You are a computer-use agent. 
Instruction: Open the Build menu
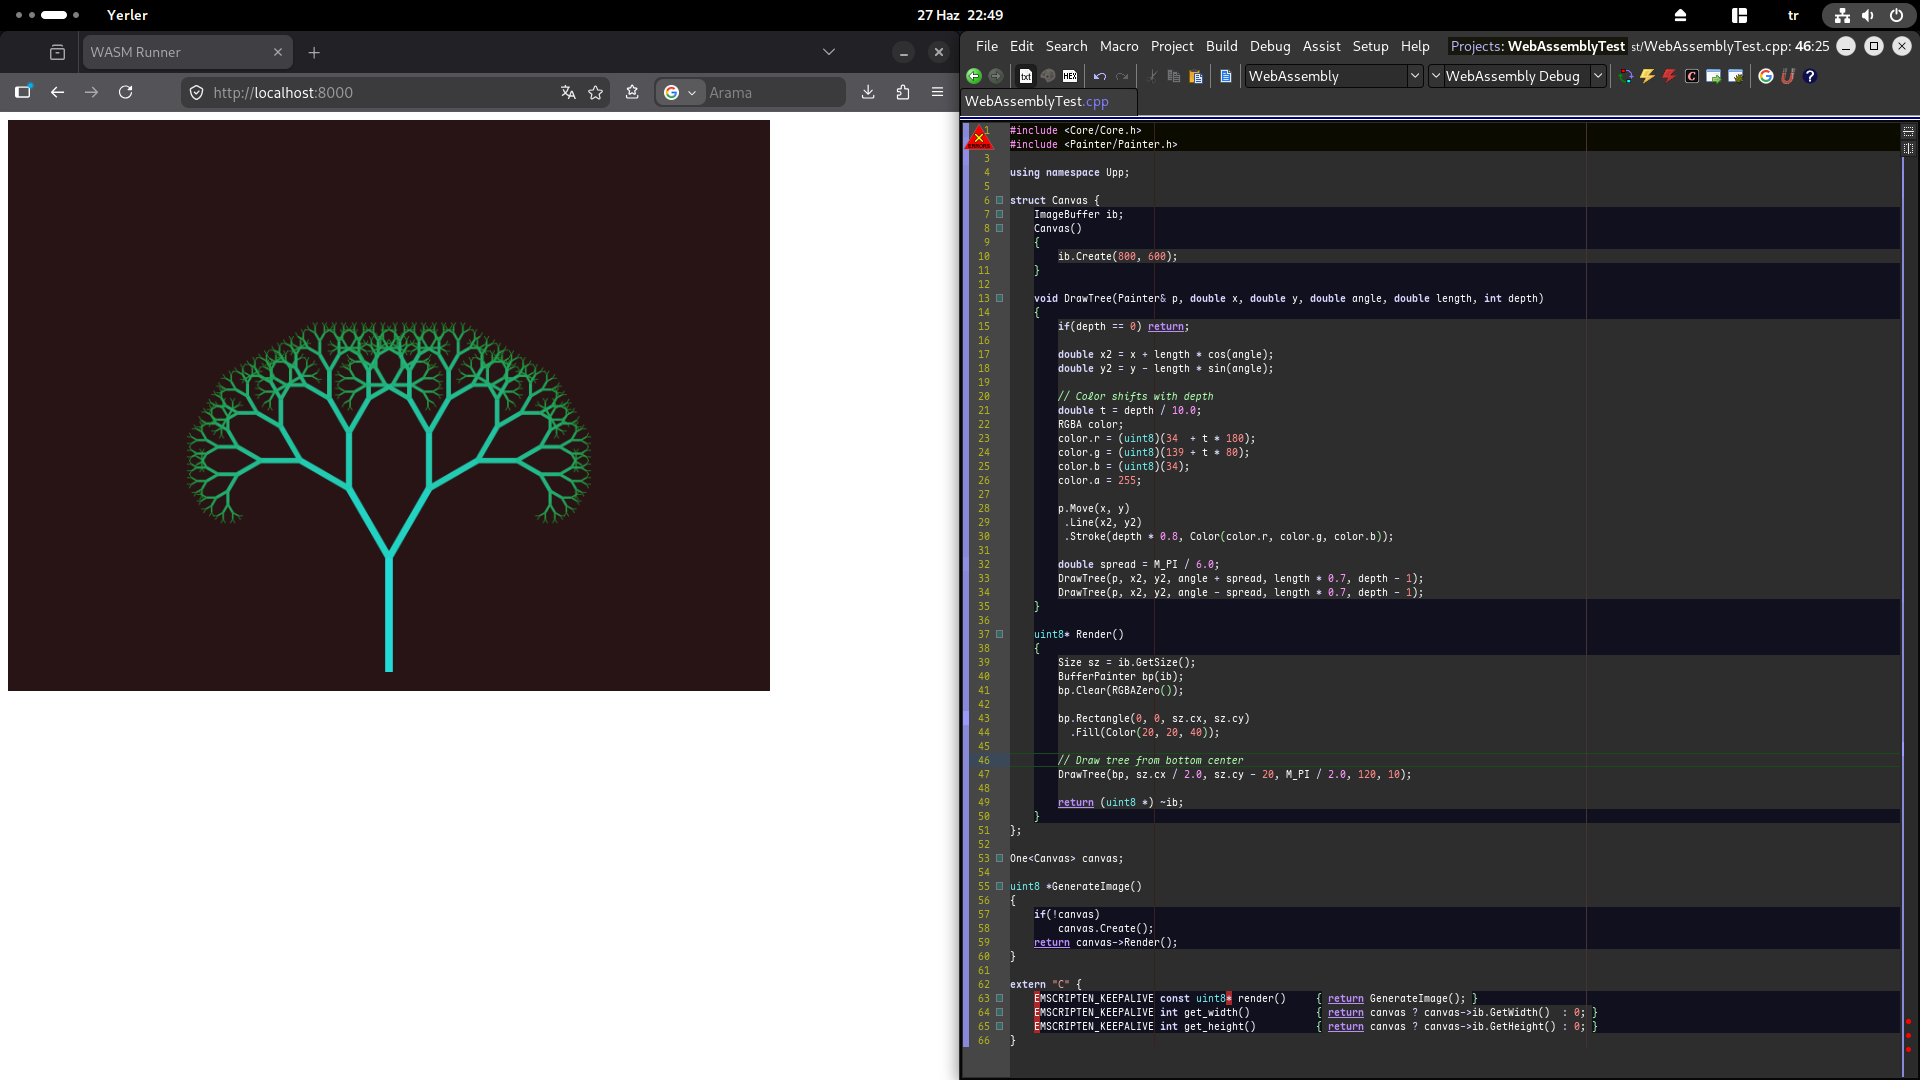click(x=1221, y=46)
